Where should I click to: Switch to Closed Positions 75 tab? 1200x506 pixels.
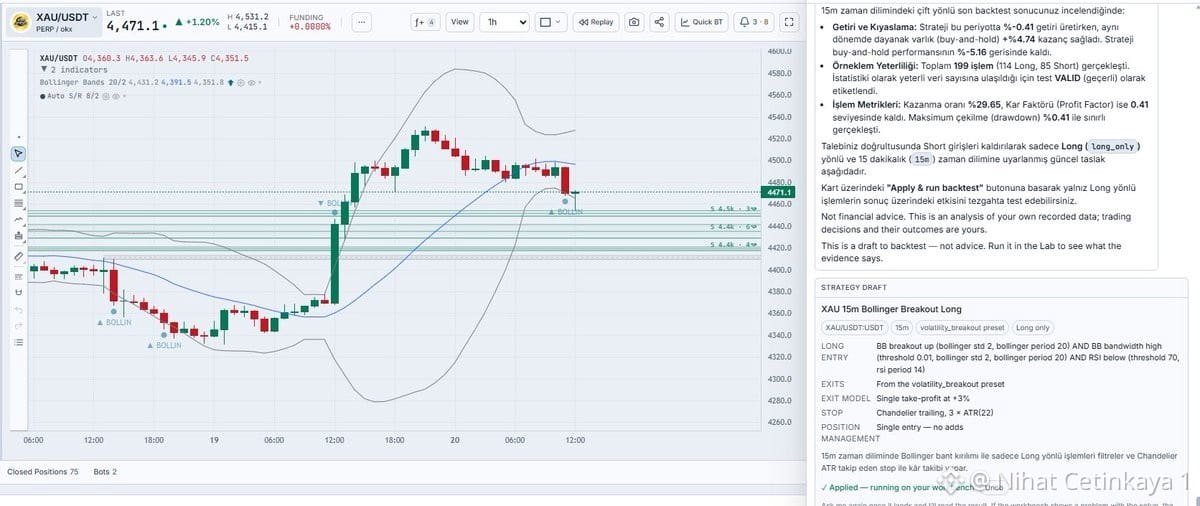(x=43, y=471)
